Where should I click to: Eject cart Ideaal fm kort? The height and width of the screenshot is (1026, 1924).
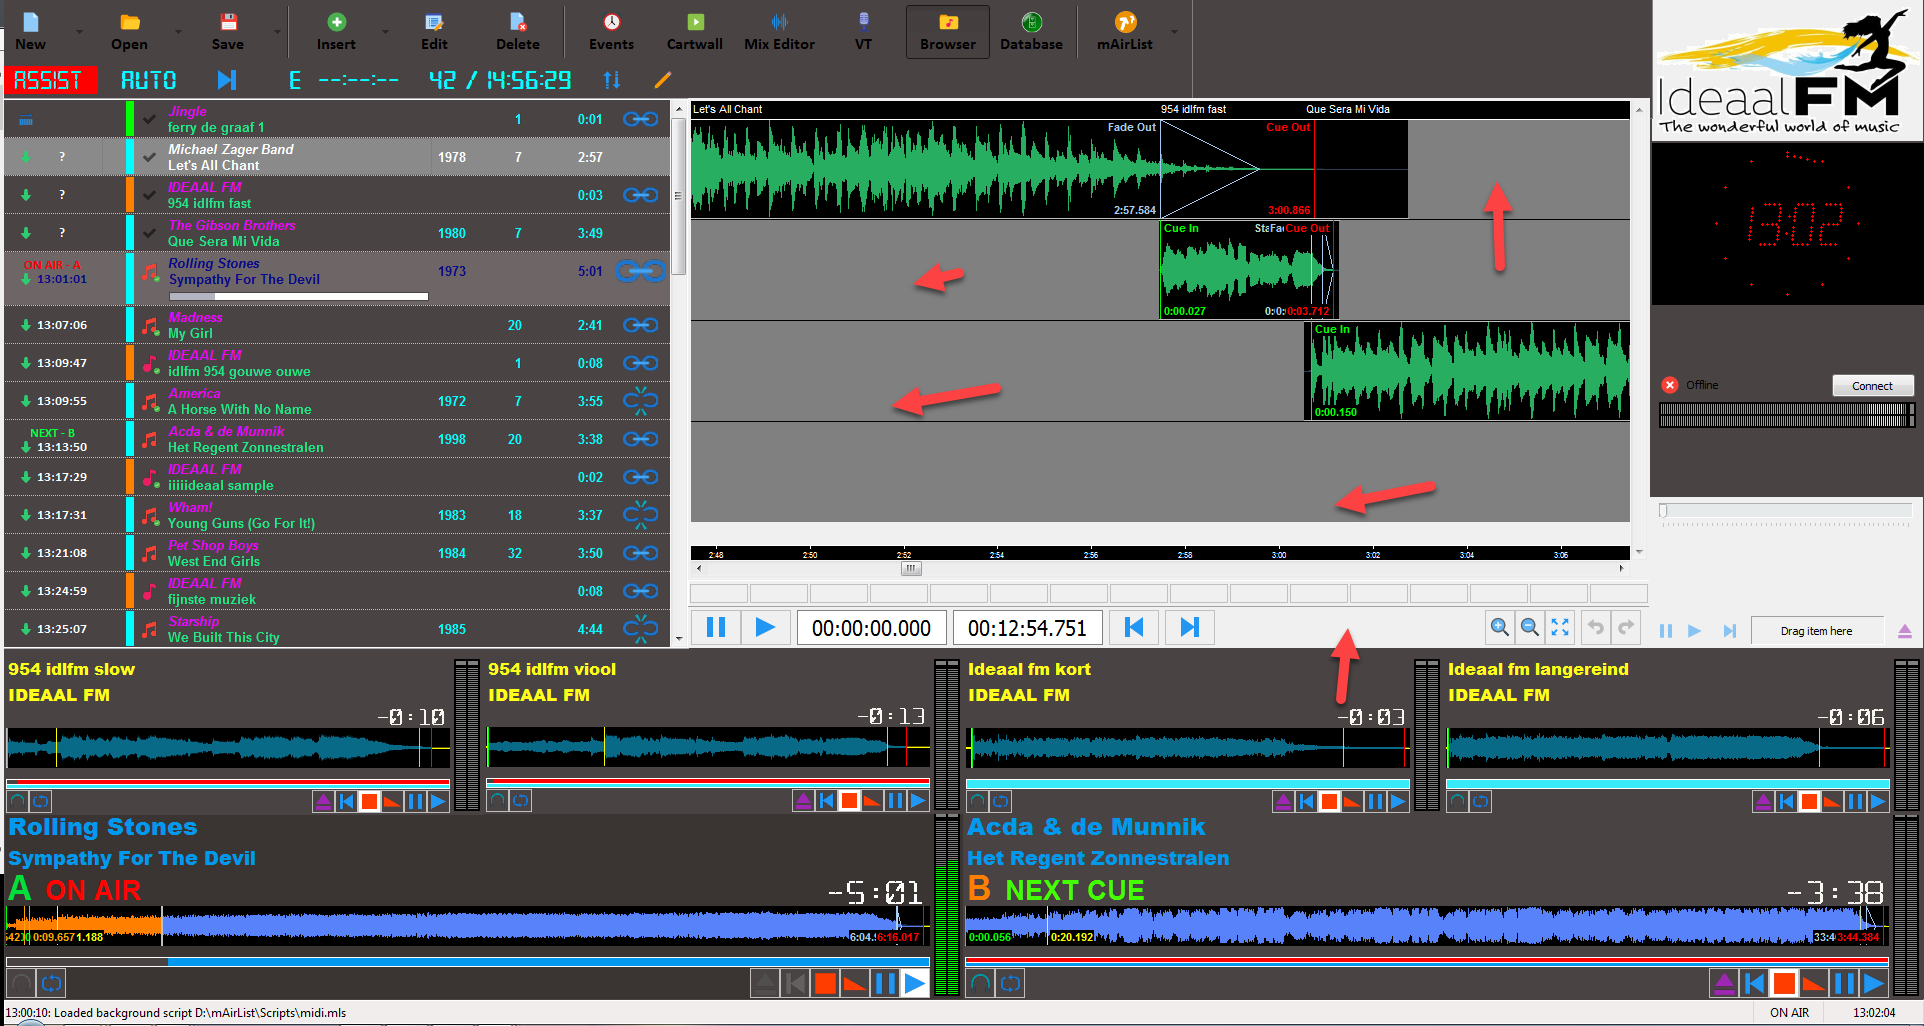pyautogui.click(x=1283, y=801)
